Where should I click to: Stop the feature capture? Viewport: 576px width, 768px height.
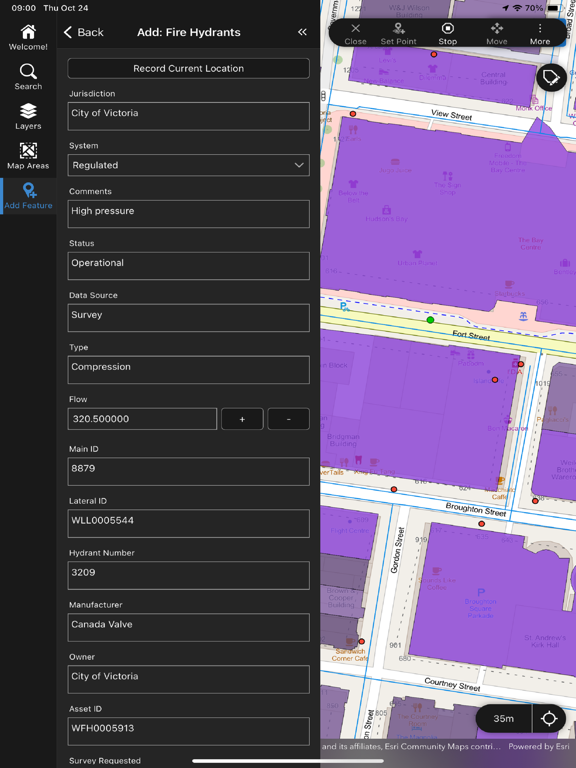[448, 34]
